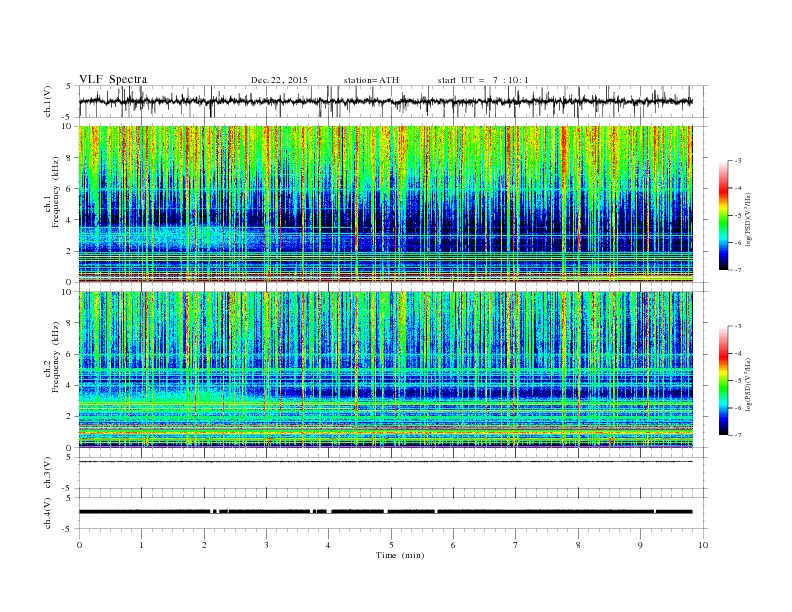
Task: Click time axis tick label "7"
Action: click(x=516, y=545)
